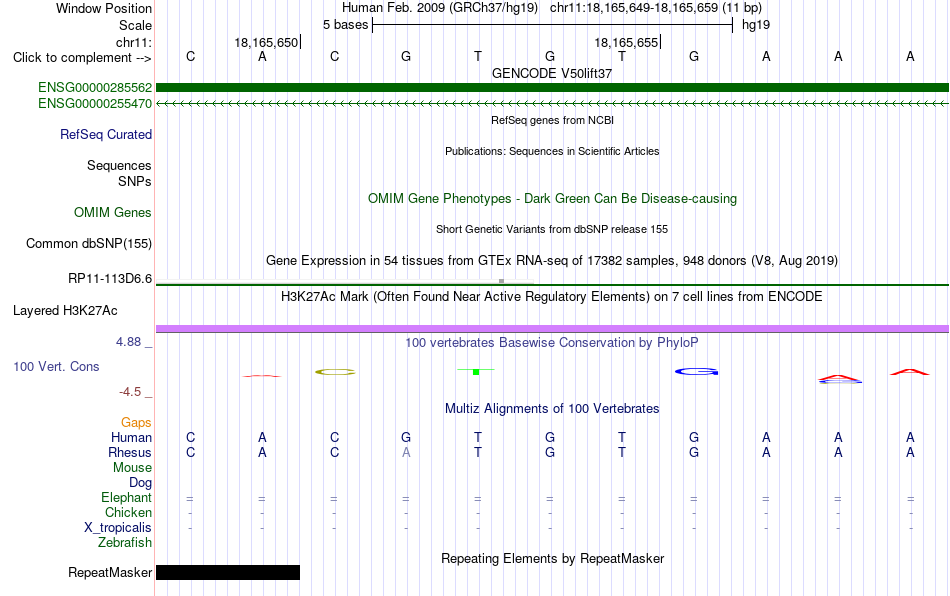Click the olive C conservation logo
The width and height of the screenshot is (950, 596).
[x=335, y=372]
